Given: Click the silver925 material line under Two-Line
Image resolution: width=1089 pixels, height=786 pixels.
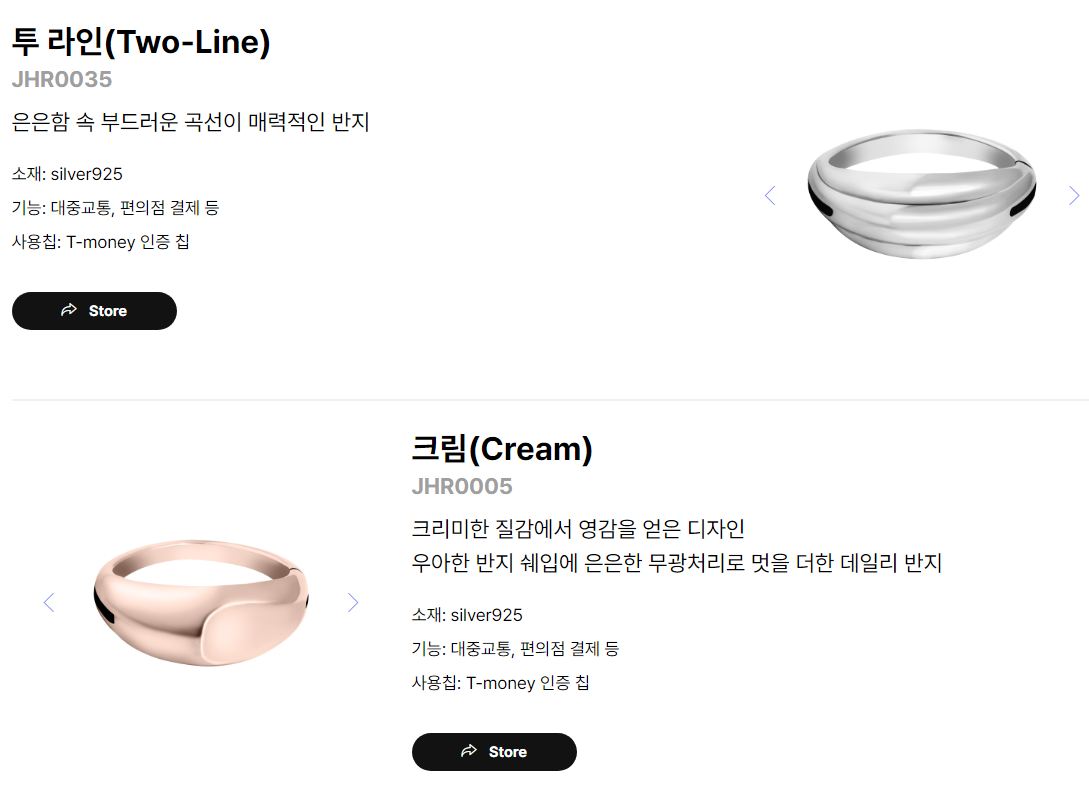Looking at the screenshot, I should 67,174.
